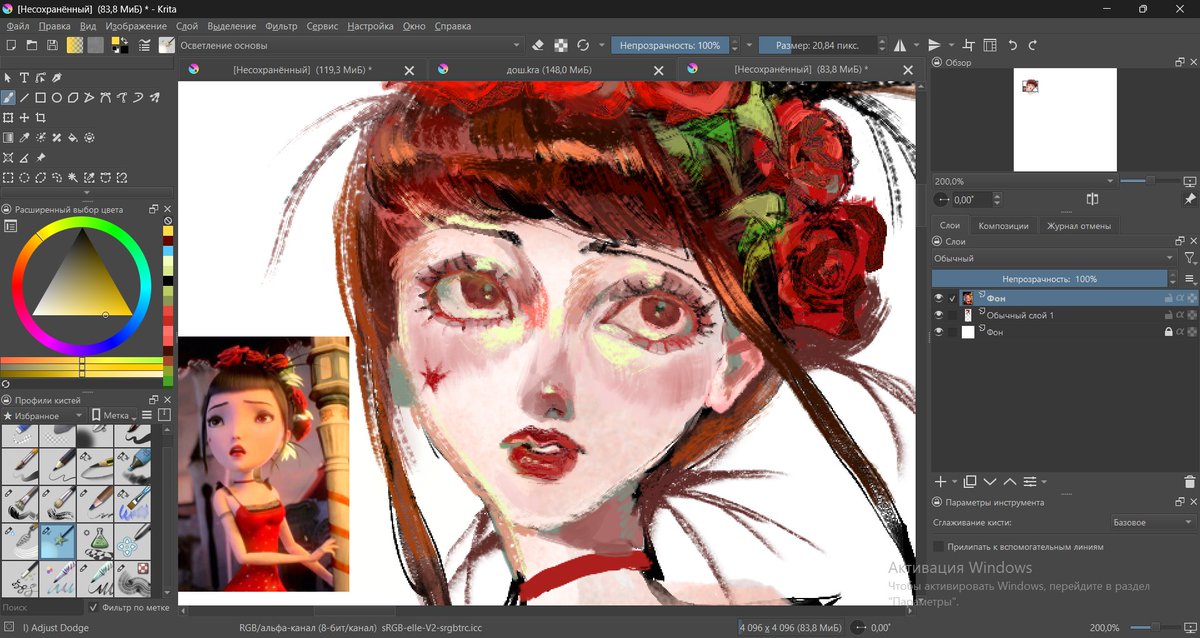Screen dimensions: 1200x638
Task: Pin the Overview docker controls
Action: pyautogui.click(x=1189, y=200)
